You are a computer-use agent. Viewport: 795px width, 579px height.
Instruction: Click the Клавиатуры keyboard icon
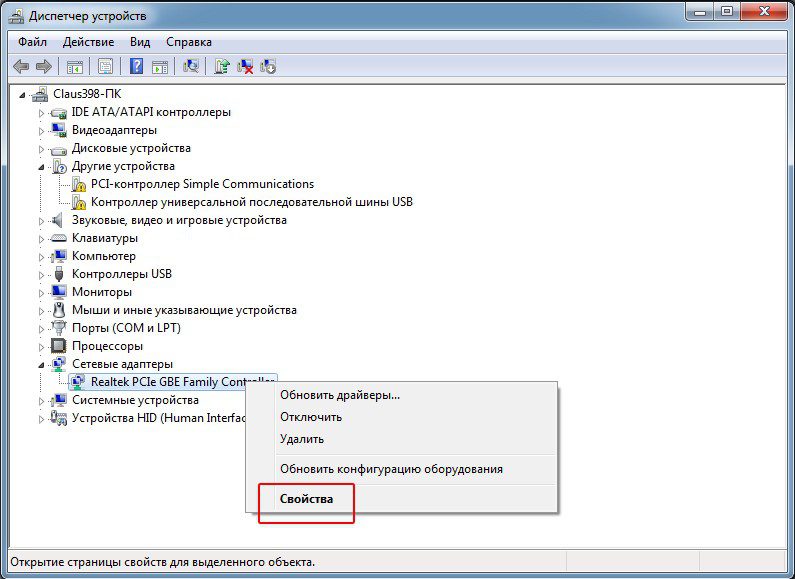coord(59,238)
